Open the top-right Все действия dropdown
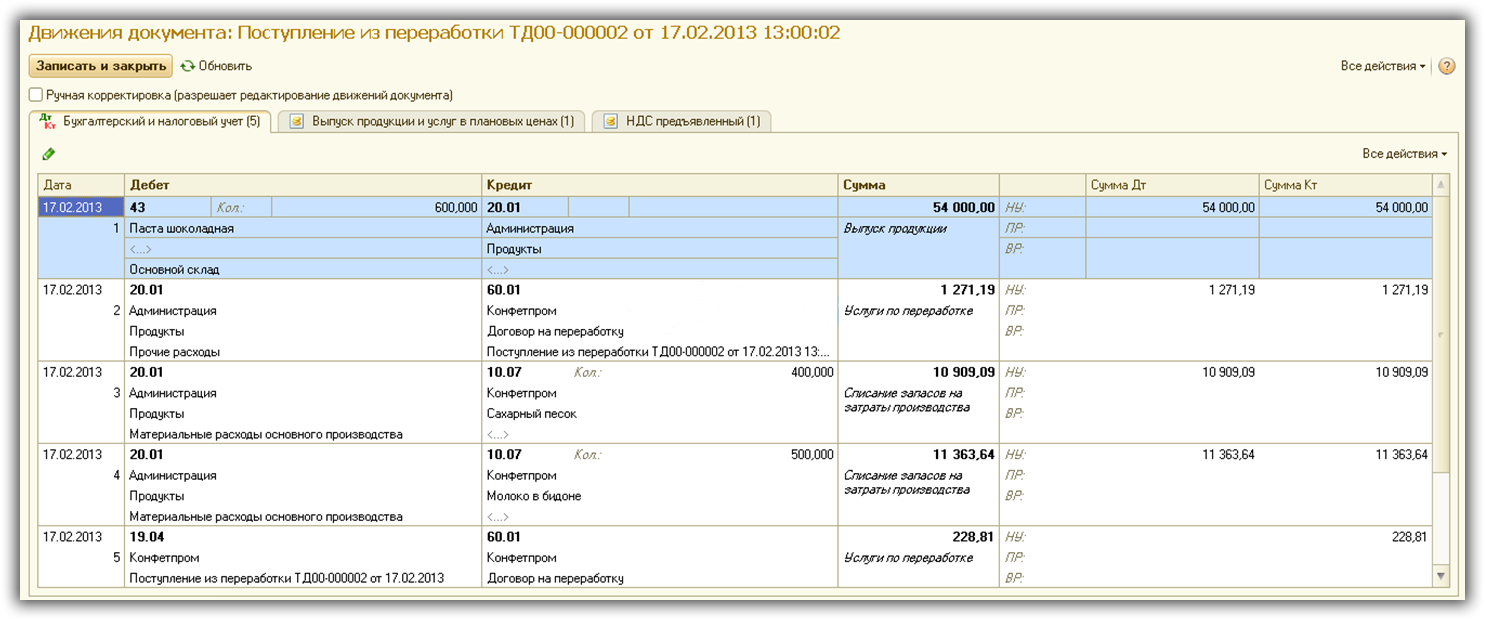The width and height of the screenshot is (1485, 620). (1382, 66)
